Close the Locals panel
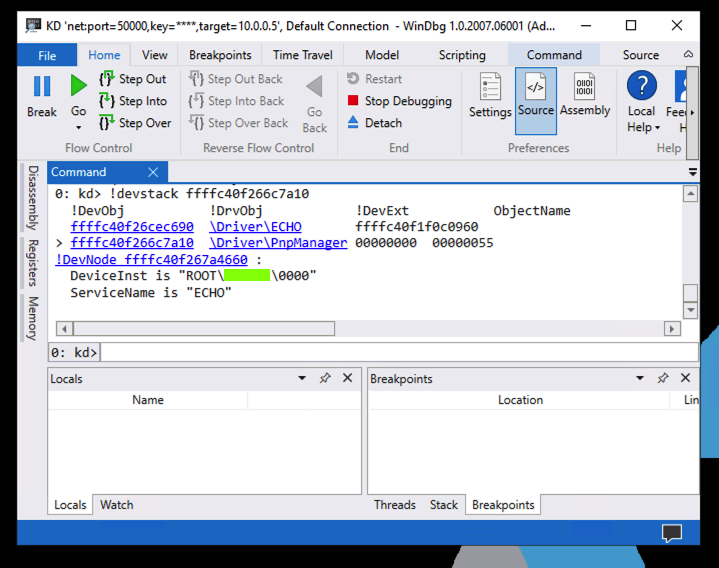The height and width of the screenshot is (568, 719). click(348, 378)
